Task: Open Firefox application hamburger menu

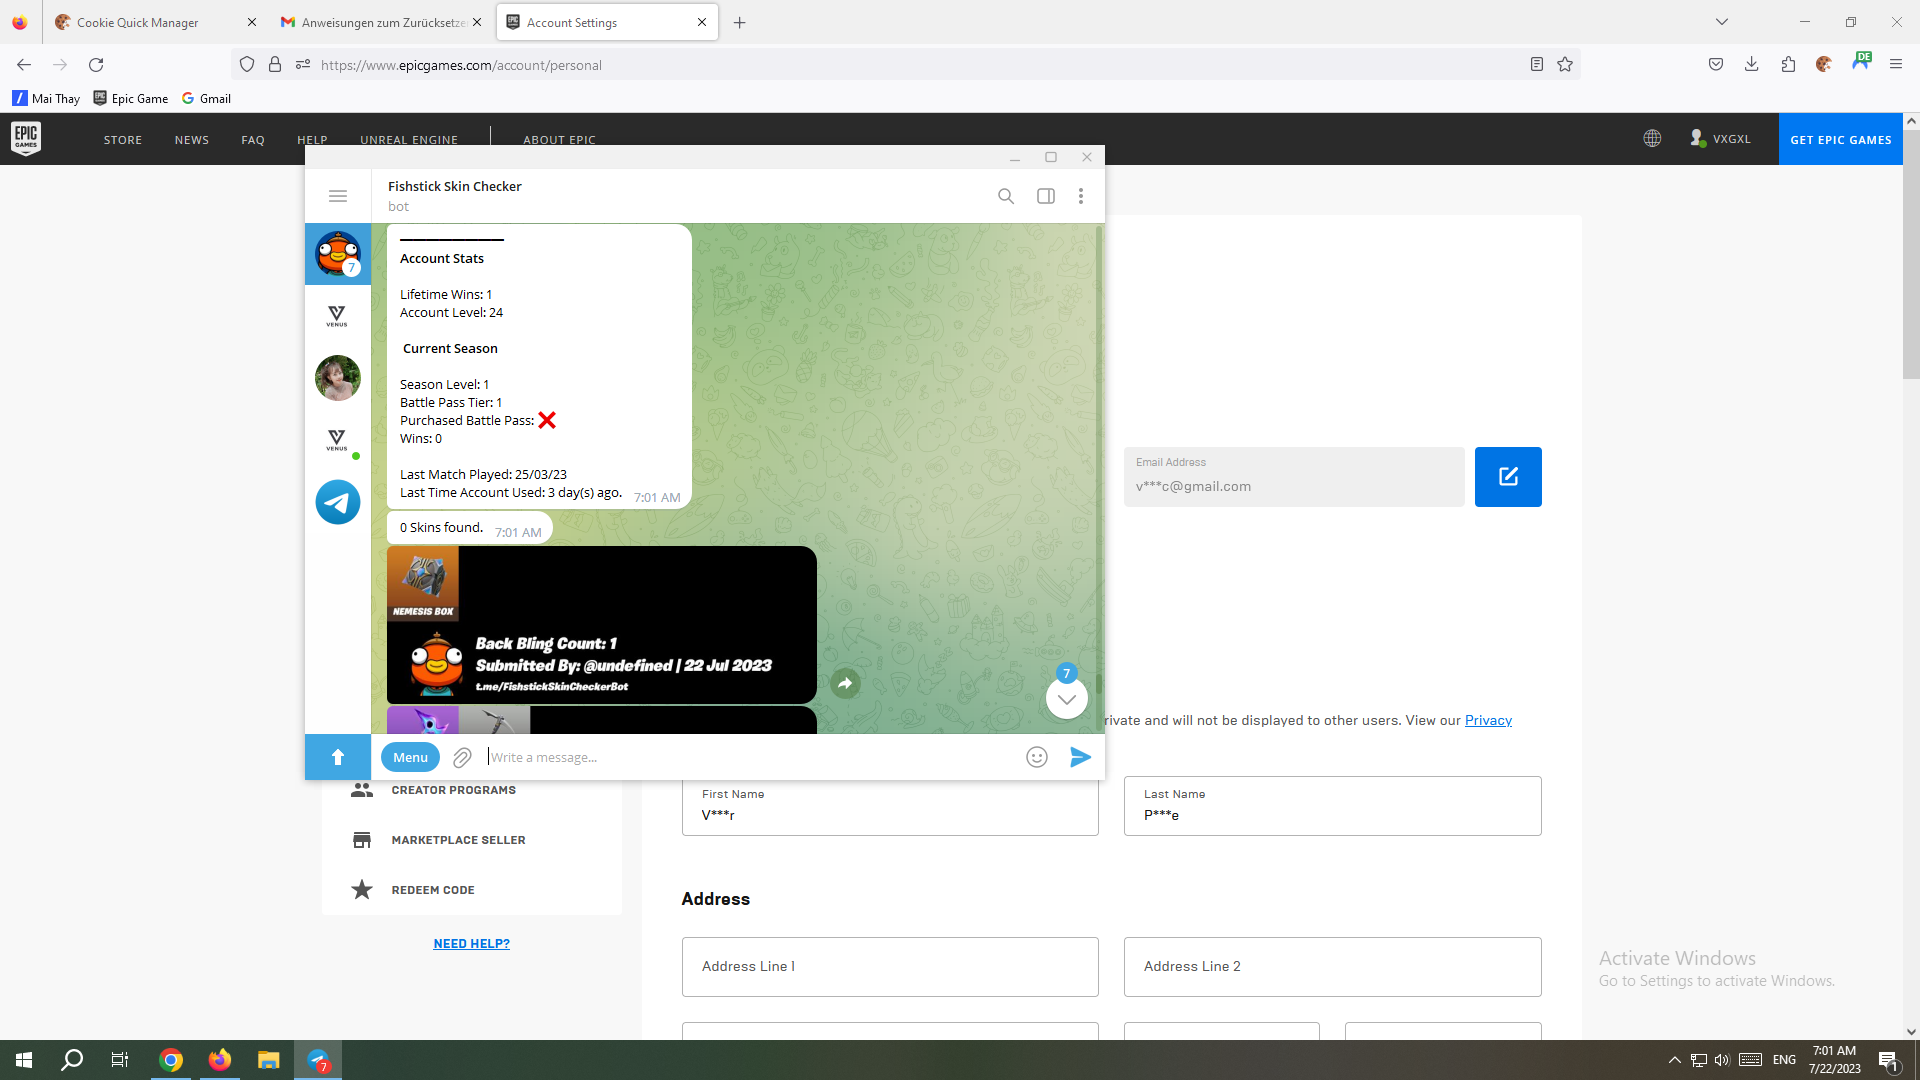Action: click(1896, 65)
